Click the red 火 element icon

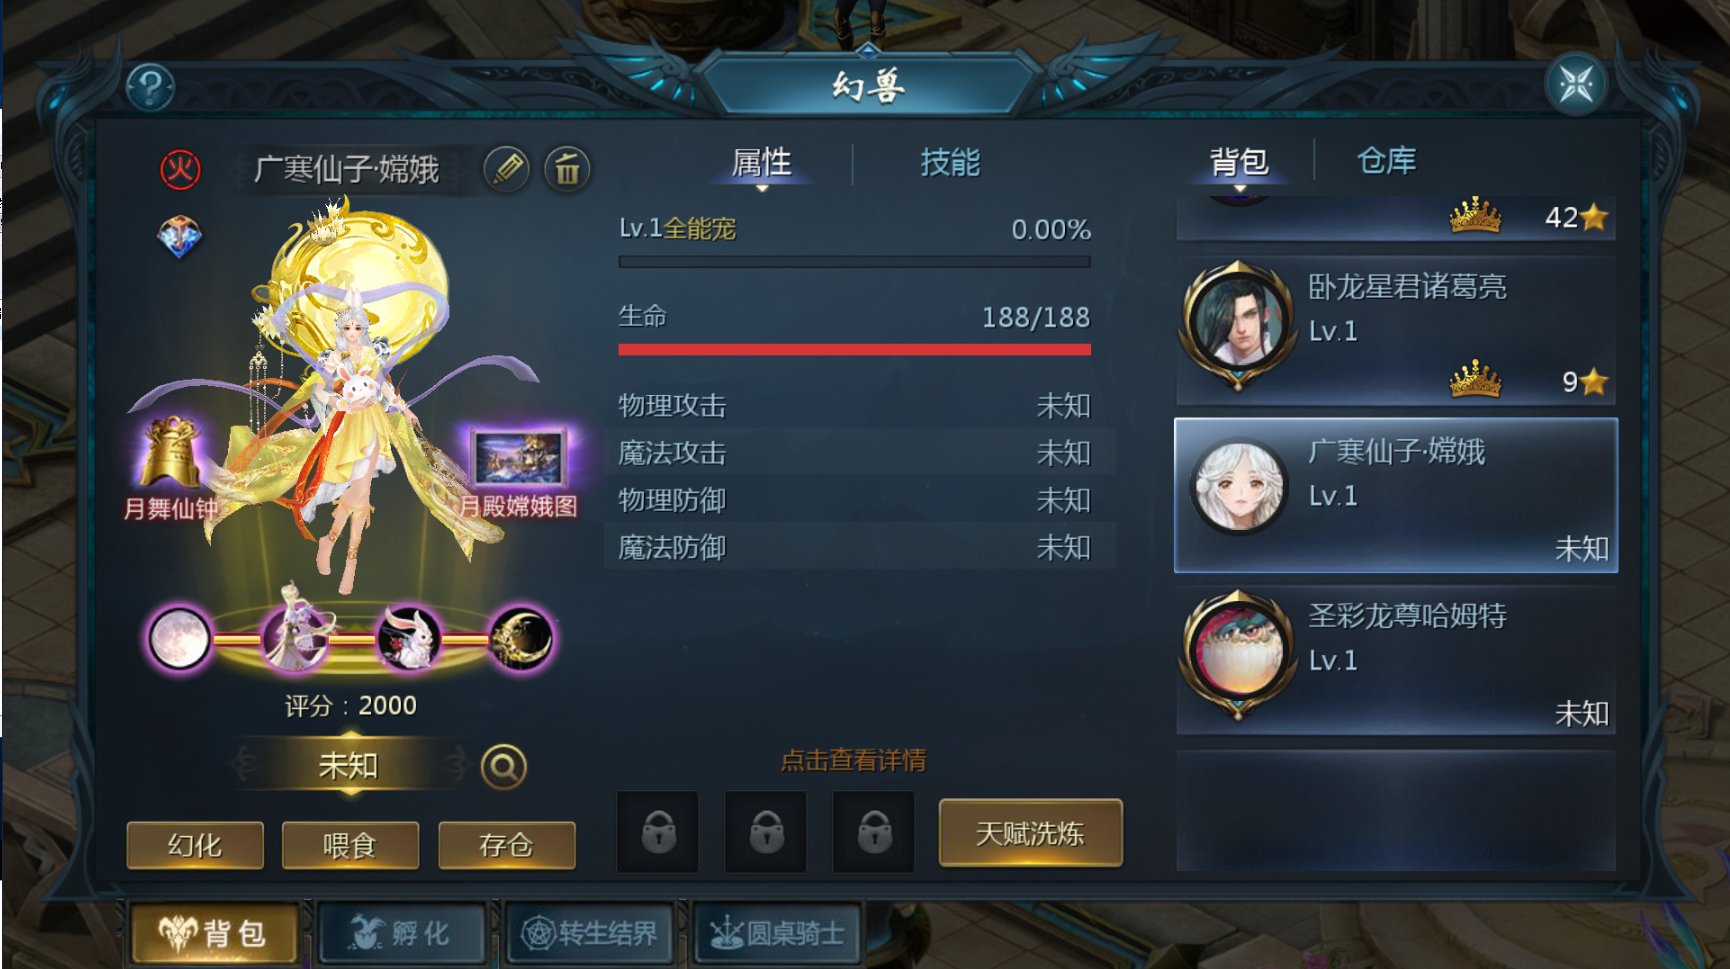[181, 169]
